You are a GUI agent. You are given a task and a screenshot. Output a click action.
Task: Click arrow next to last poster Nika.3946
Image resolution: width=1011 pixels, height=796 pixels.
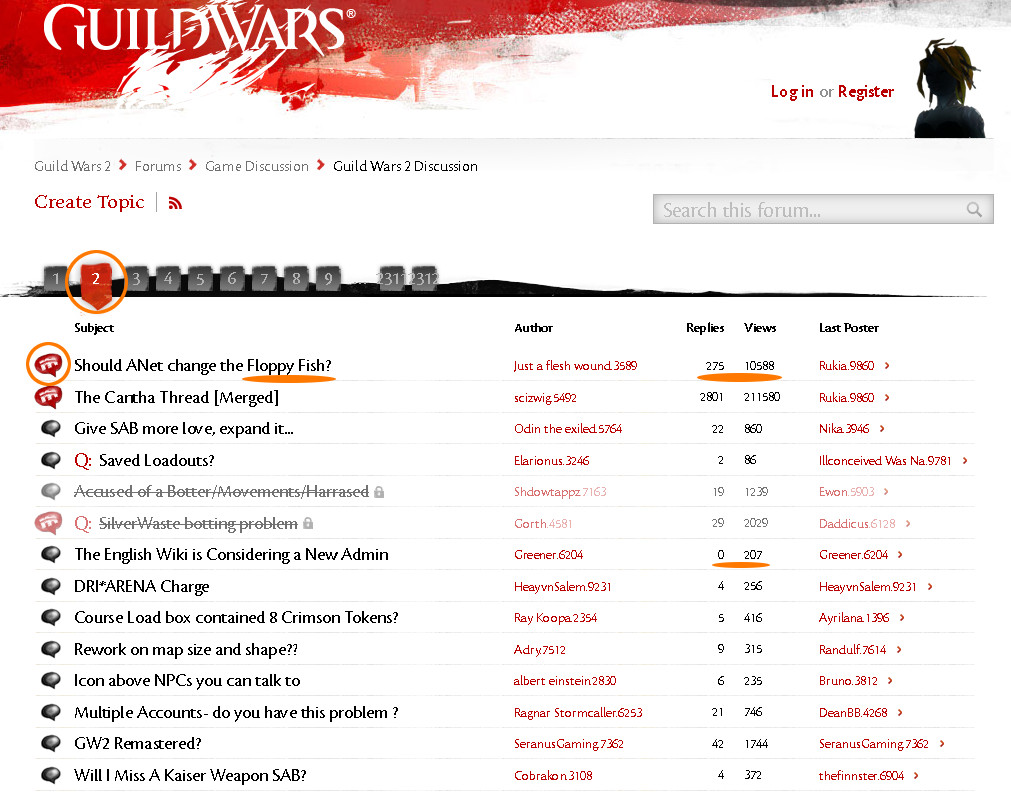coord(882,429)
